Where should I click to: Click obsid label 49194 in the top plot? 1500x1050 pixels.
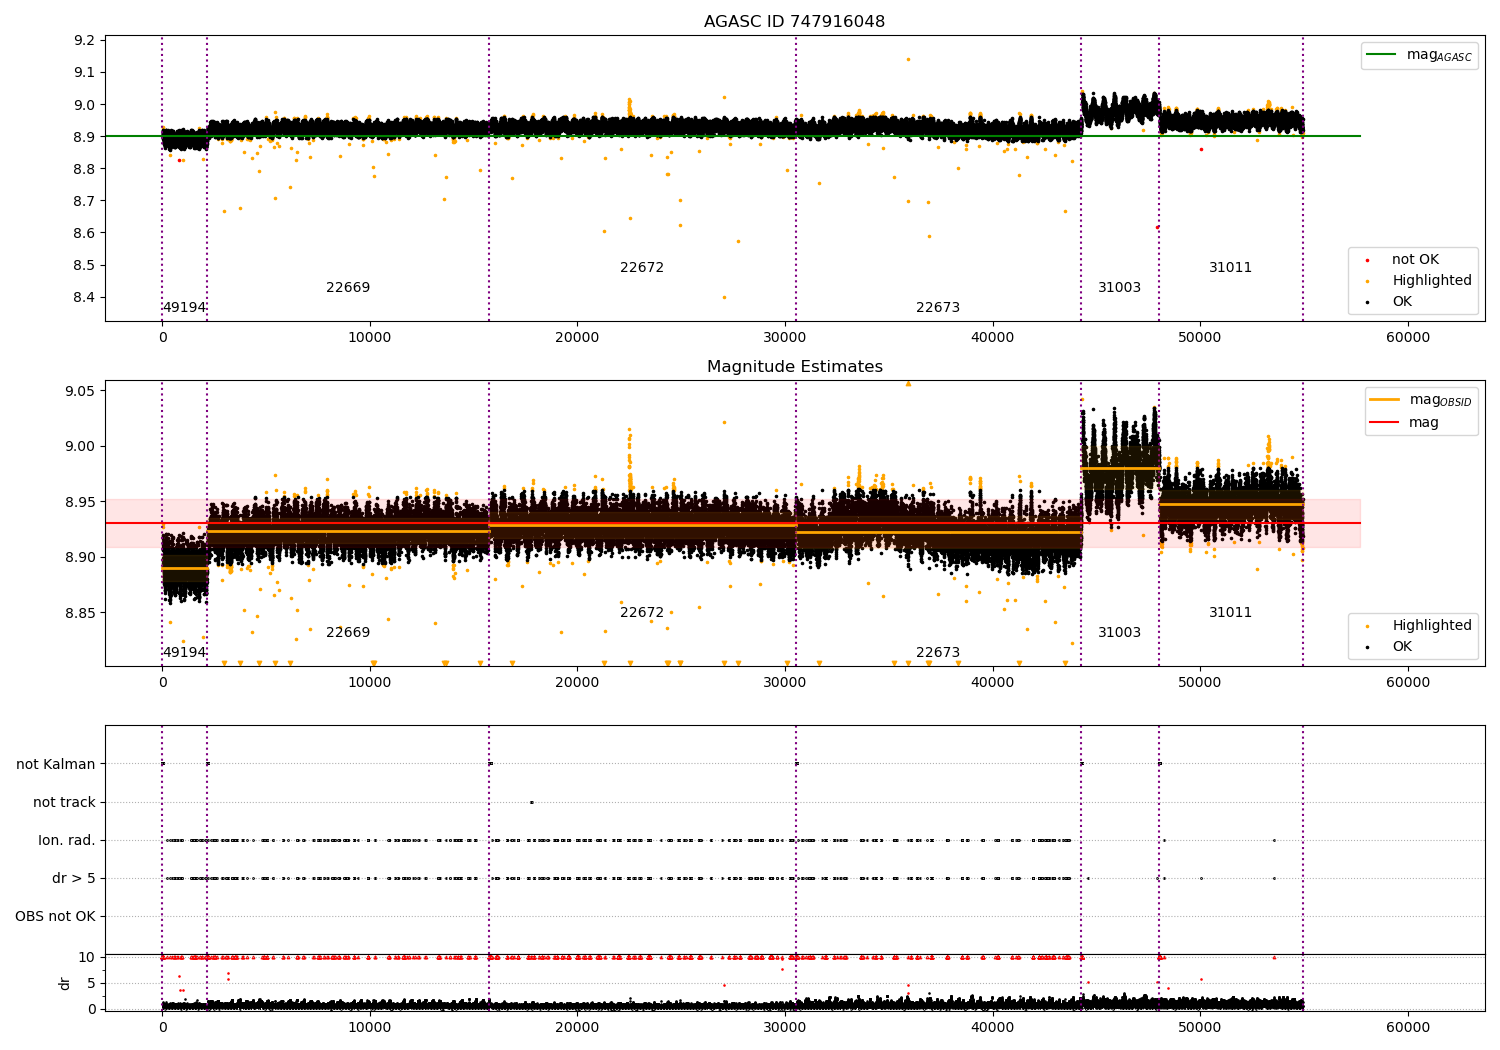click(x=184, y=308)
